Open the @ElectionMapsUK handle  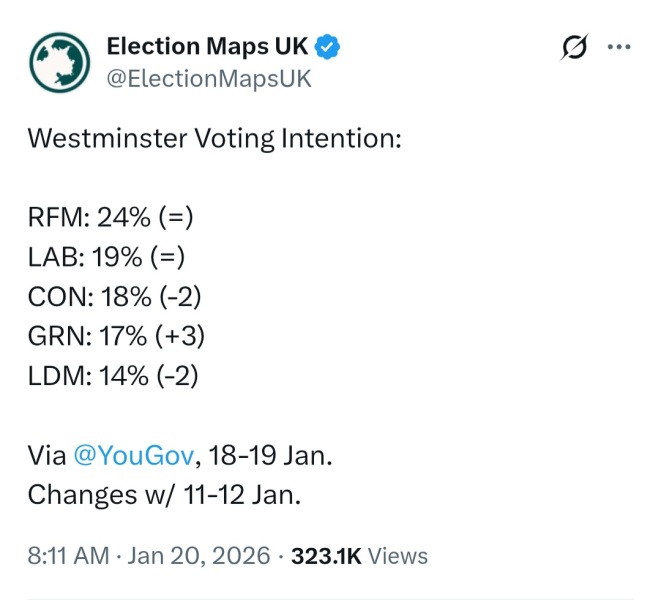coord(209,78)
